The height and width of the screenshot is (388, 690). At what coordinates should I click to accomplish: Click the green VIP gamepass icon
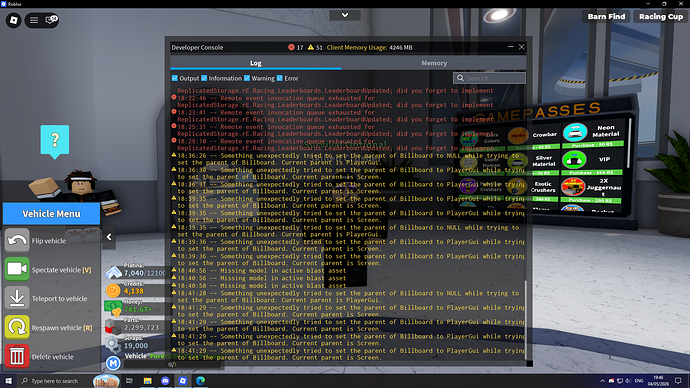tap(574, 160)
